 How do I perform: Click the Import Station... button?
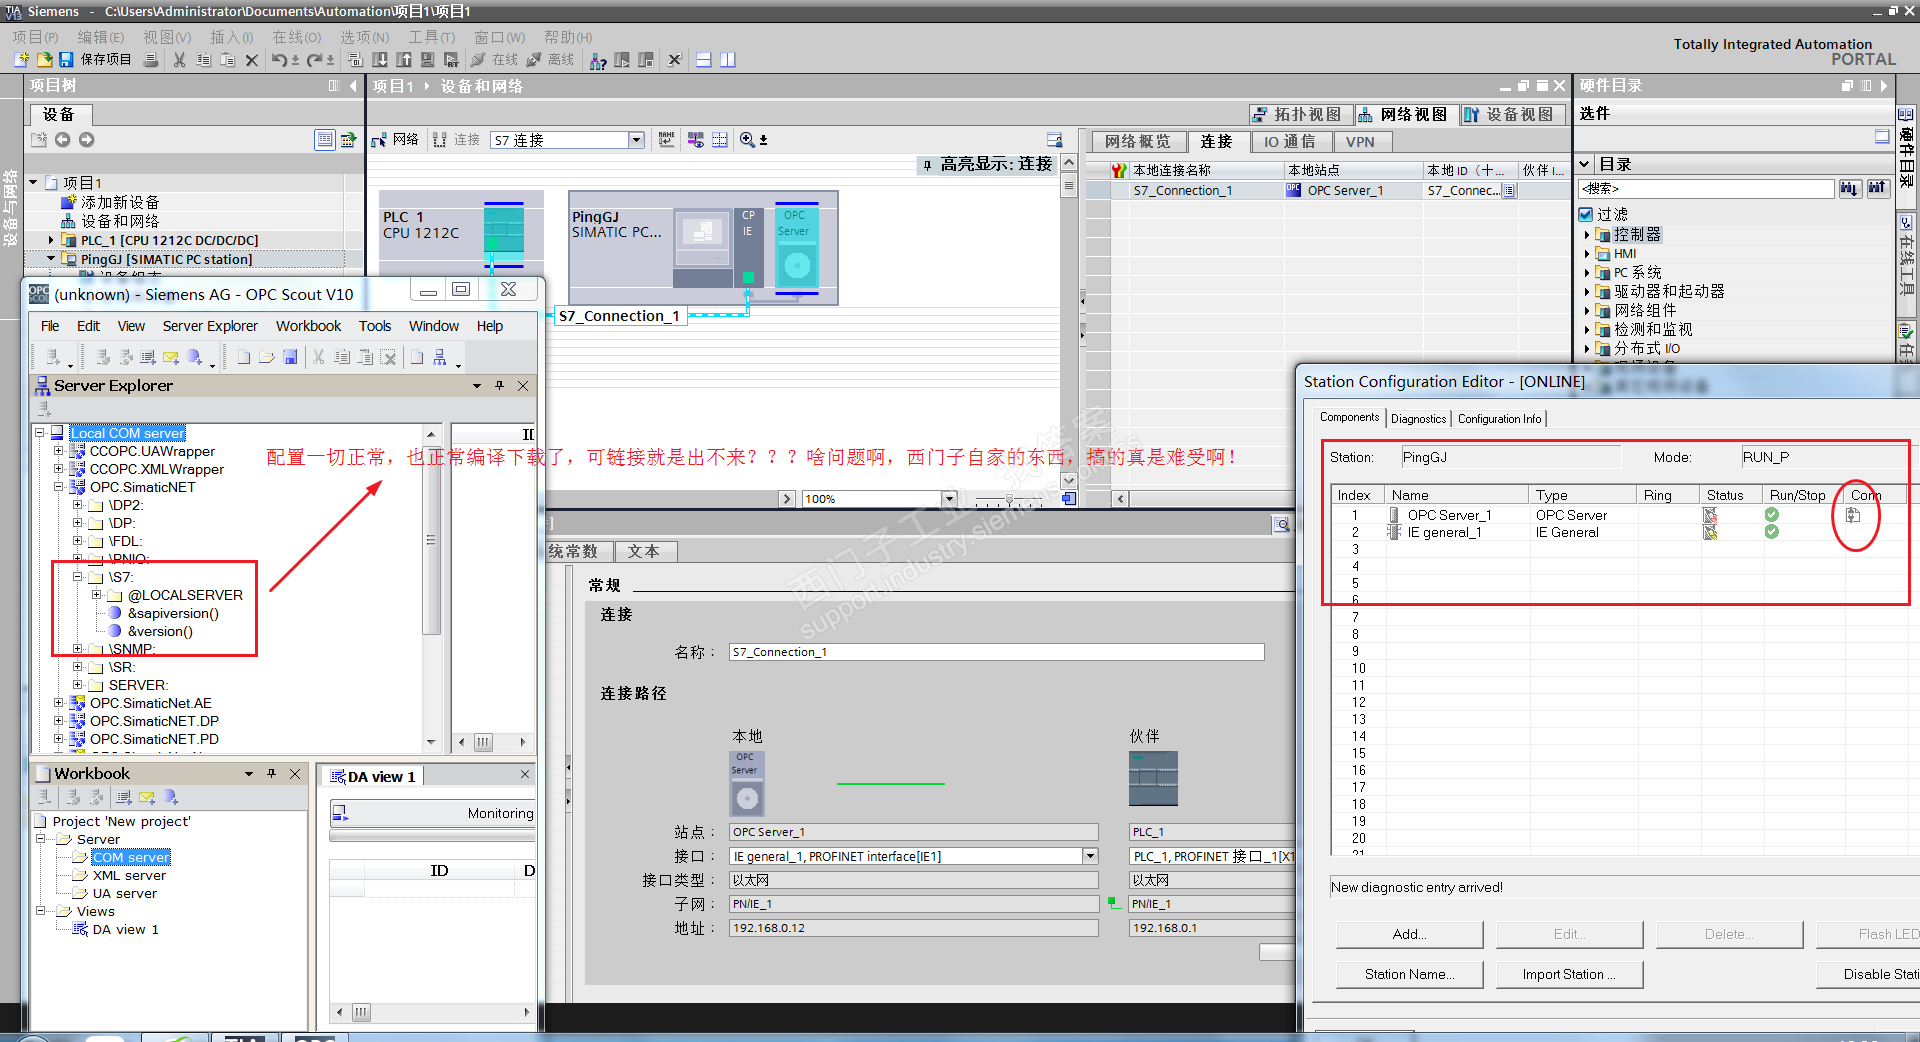coord(1569,974)
